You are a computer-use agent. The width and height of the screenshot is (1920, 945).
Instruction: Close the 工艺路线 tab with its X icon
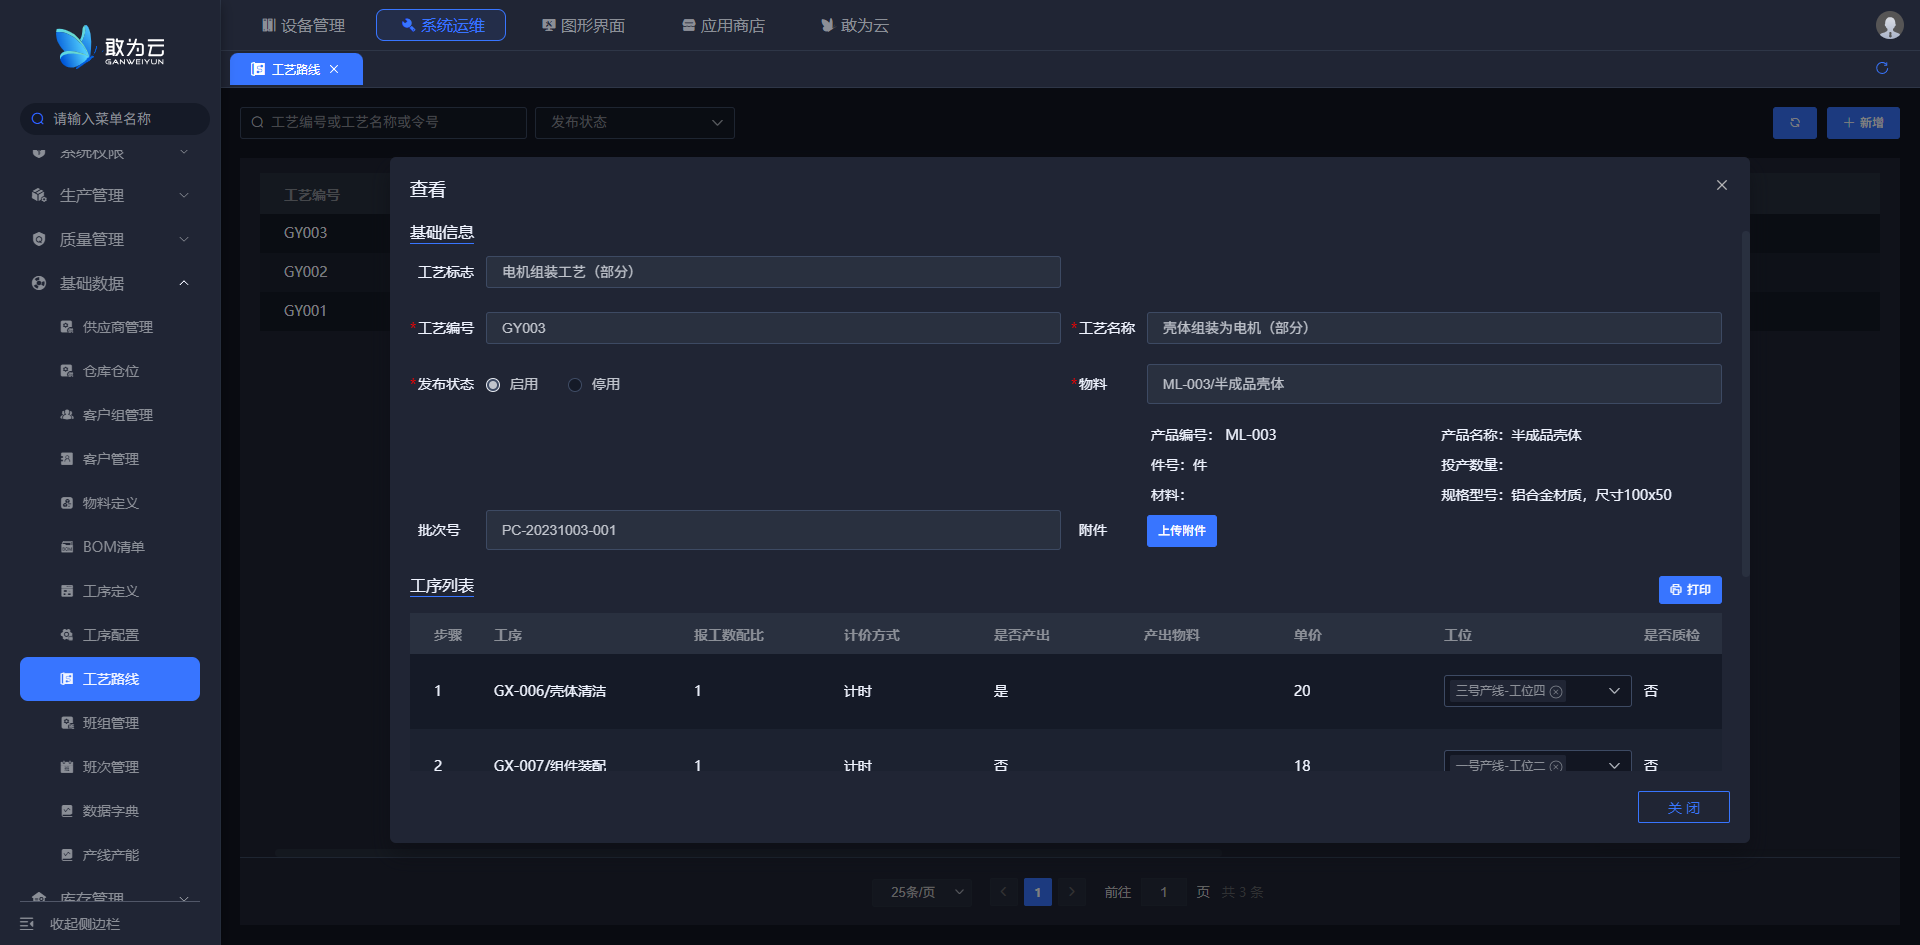pyautogui.click(x=334, y=69)
